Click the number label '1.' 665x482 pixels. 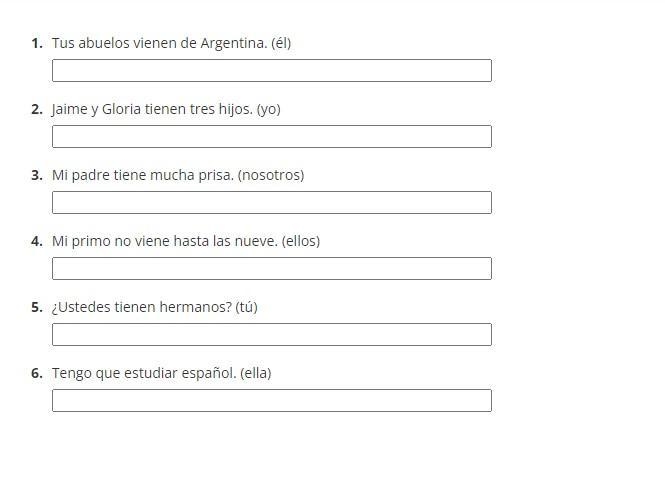[37, 43]
